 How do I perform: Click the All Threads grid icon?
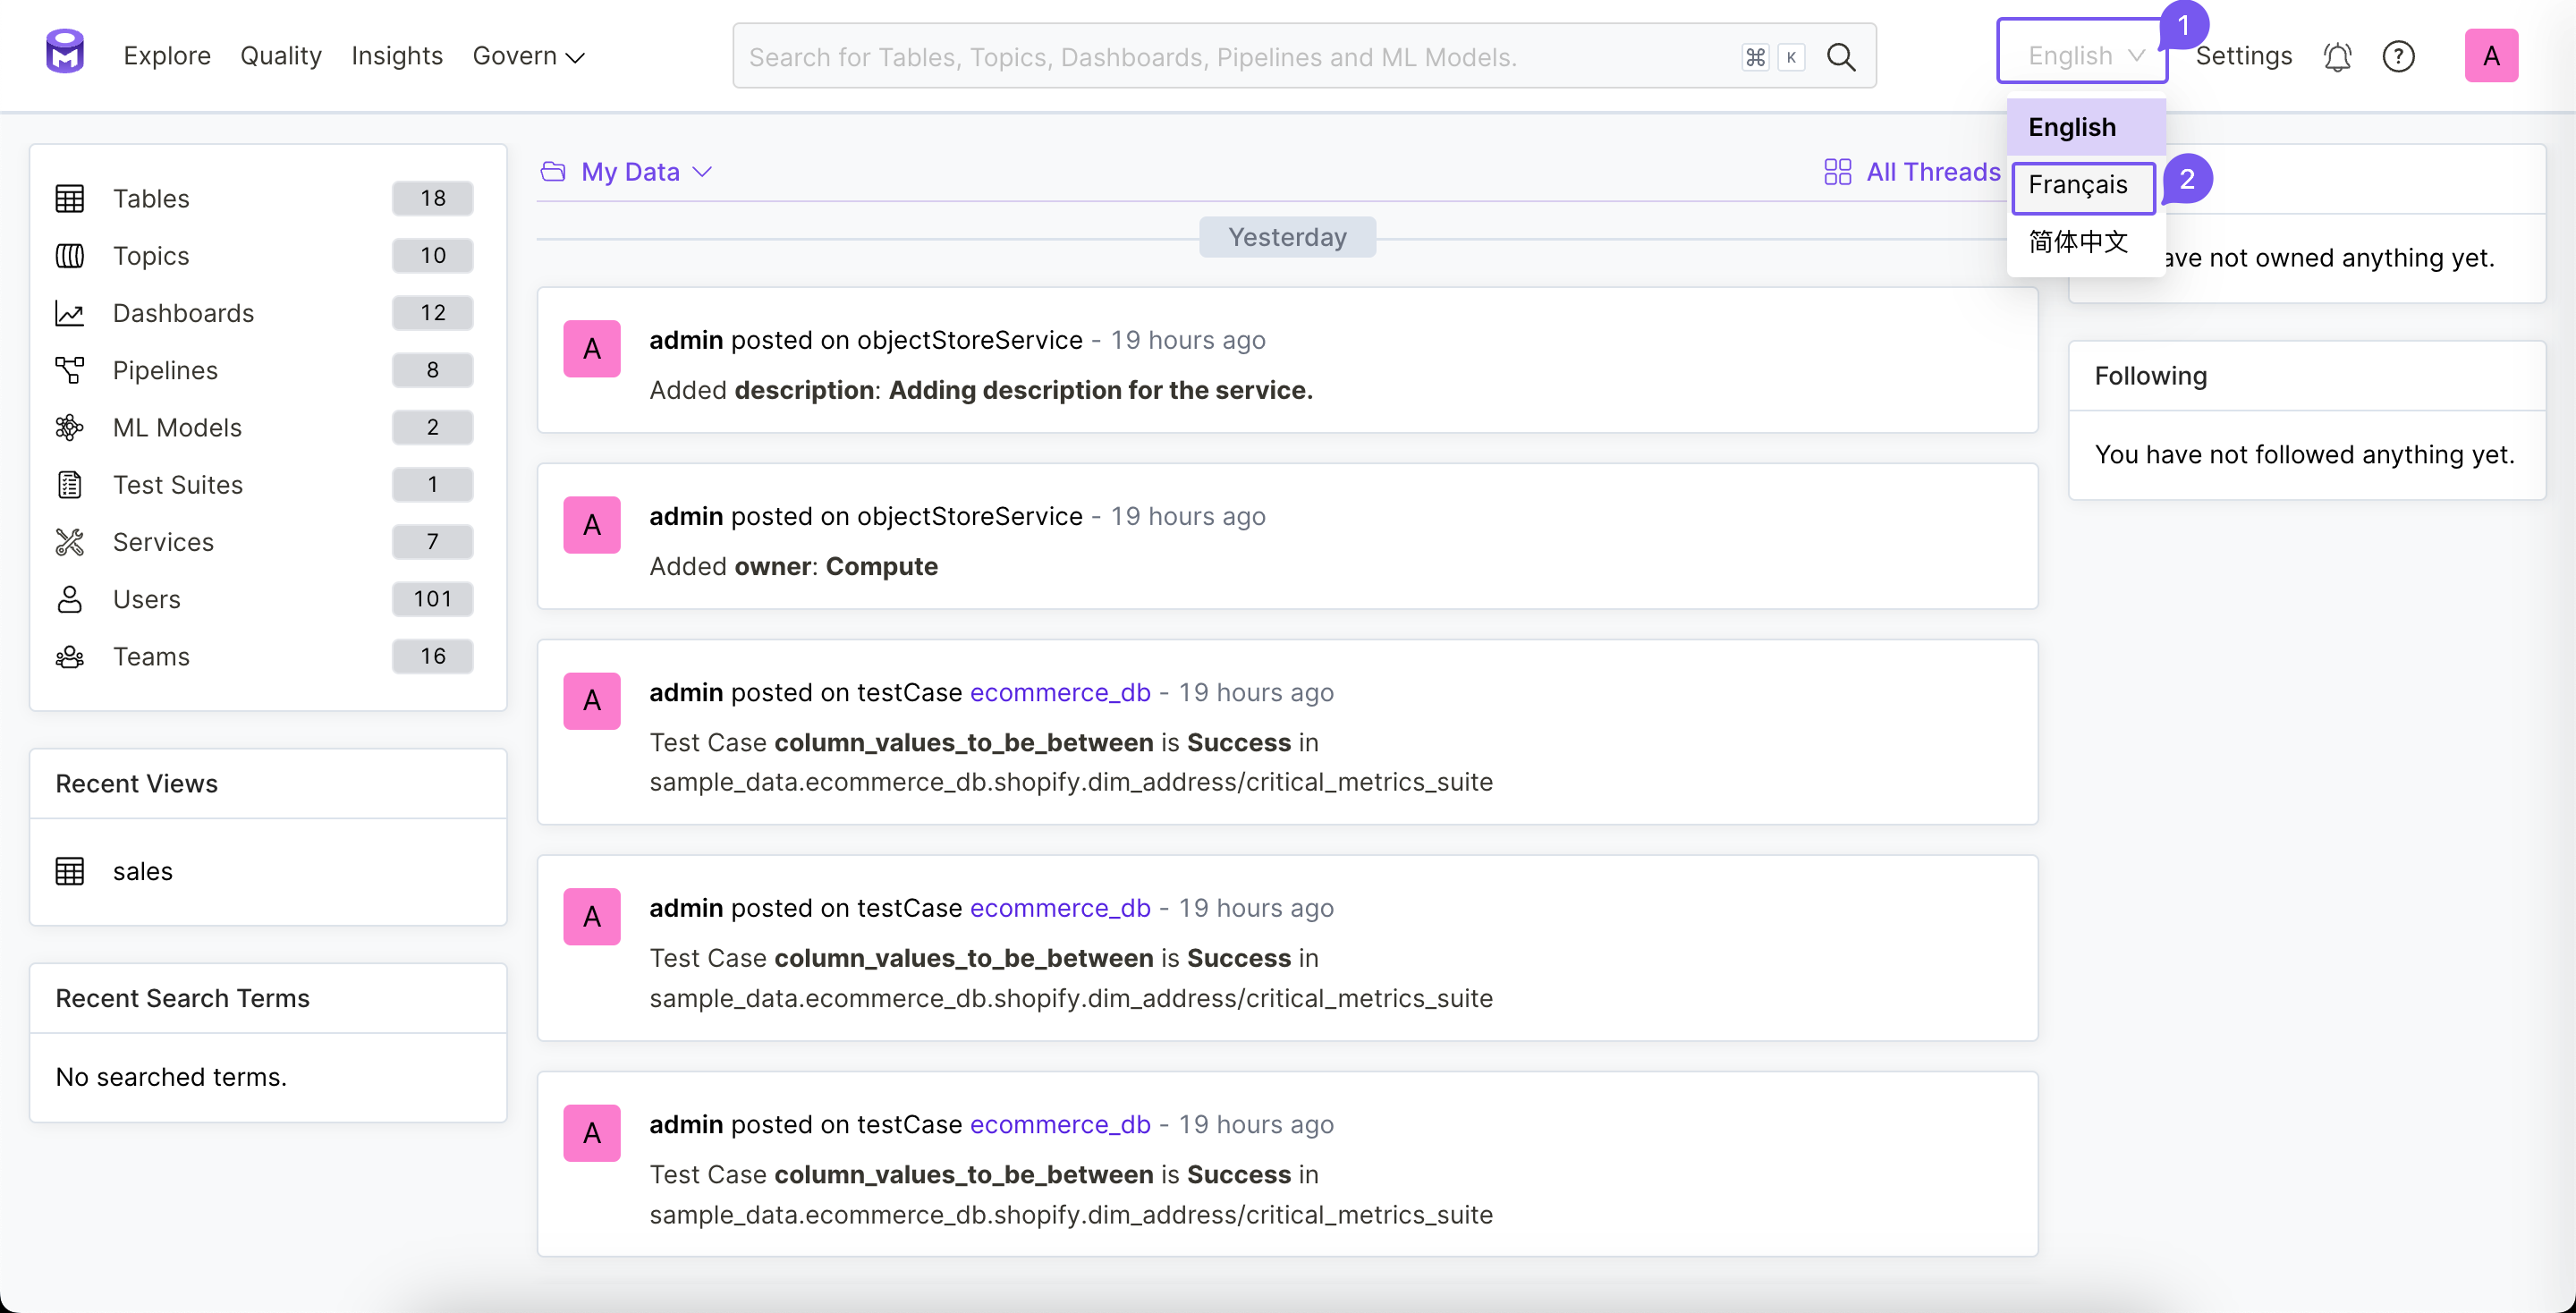pyautogui.click(x=1838, y=172)
